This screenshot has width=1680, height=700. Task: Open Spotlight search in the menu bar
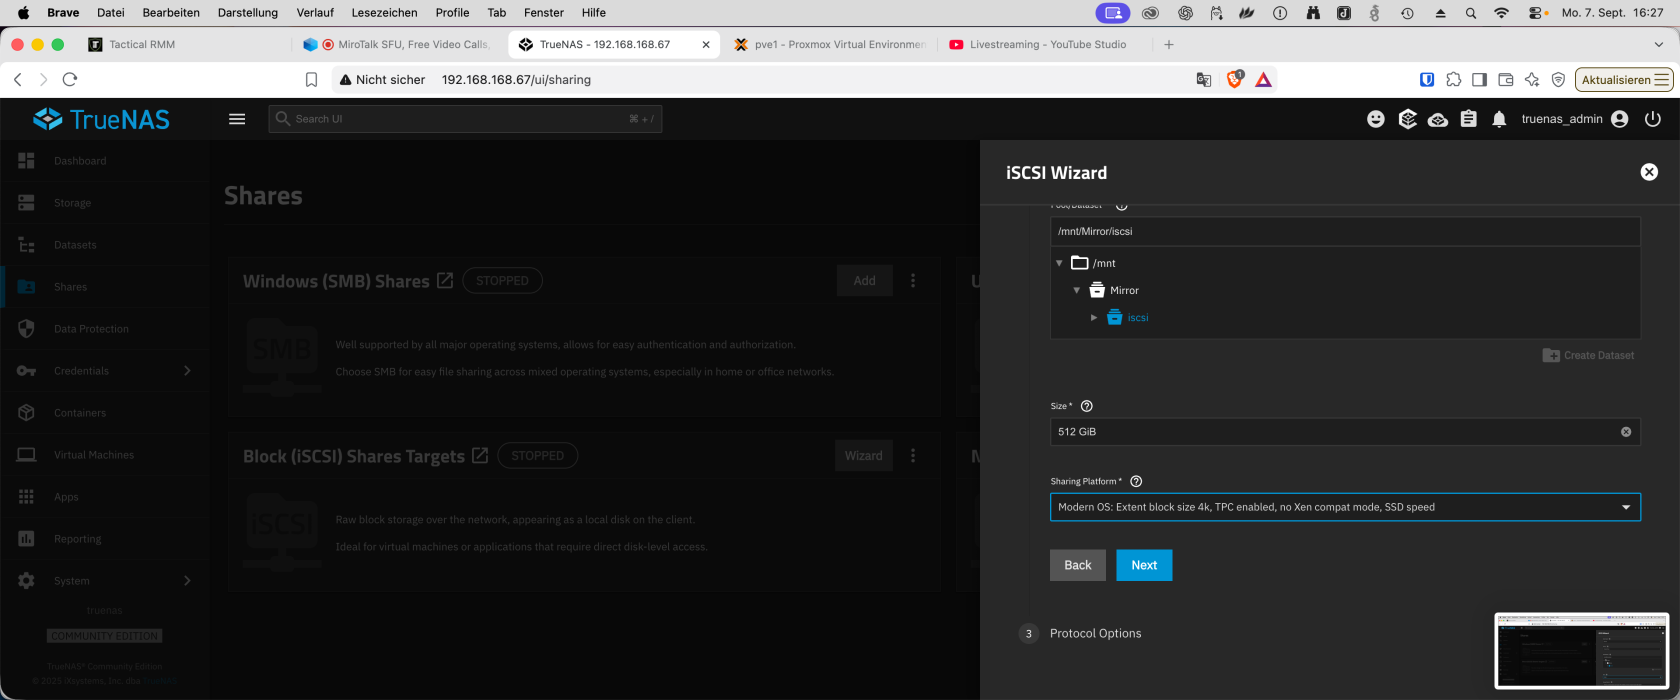click(x=1470, y=13)
